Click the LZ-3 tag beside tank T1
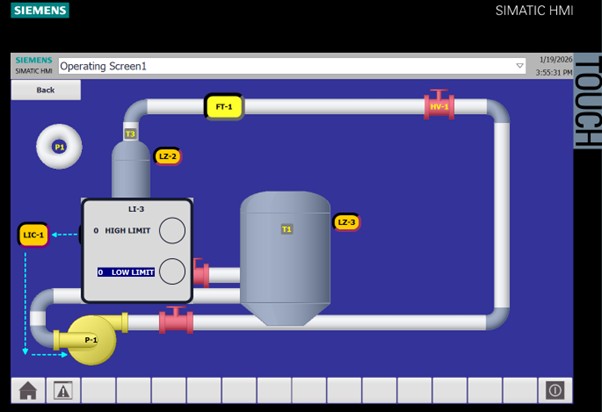The image size is (602, 412). 346,222
